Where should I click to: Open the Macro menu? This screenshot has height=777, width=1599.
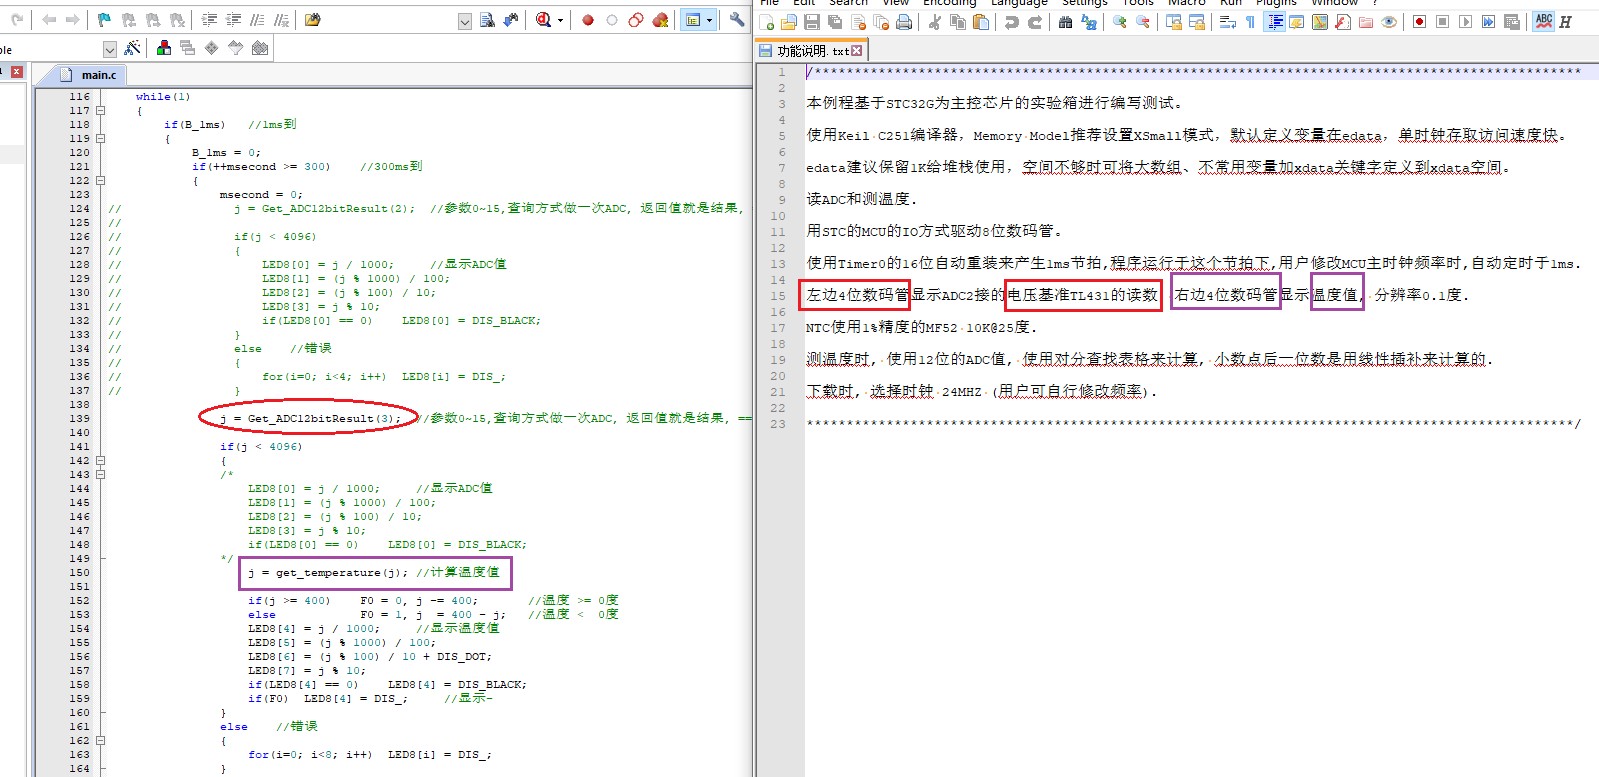tap(1187, 3)
